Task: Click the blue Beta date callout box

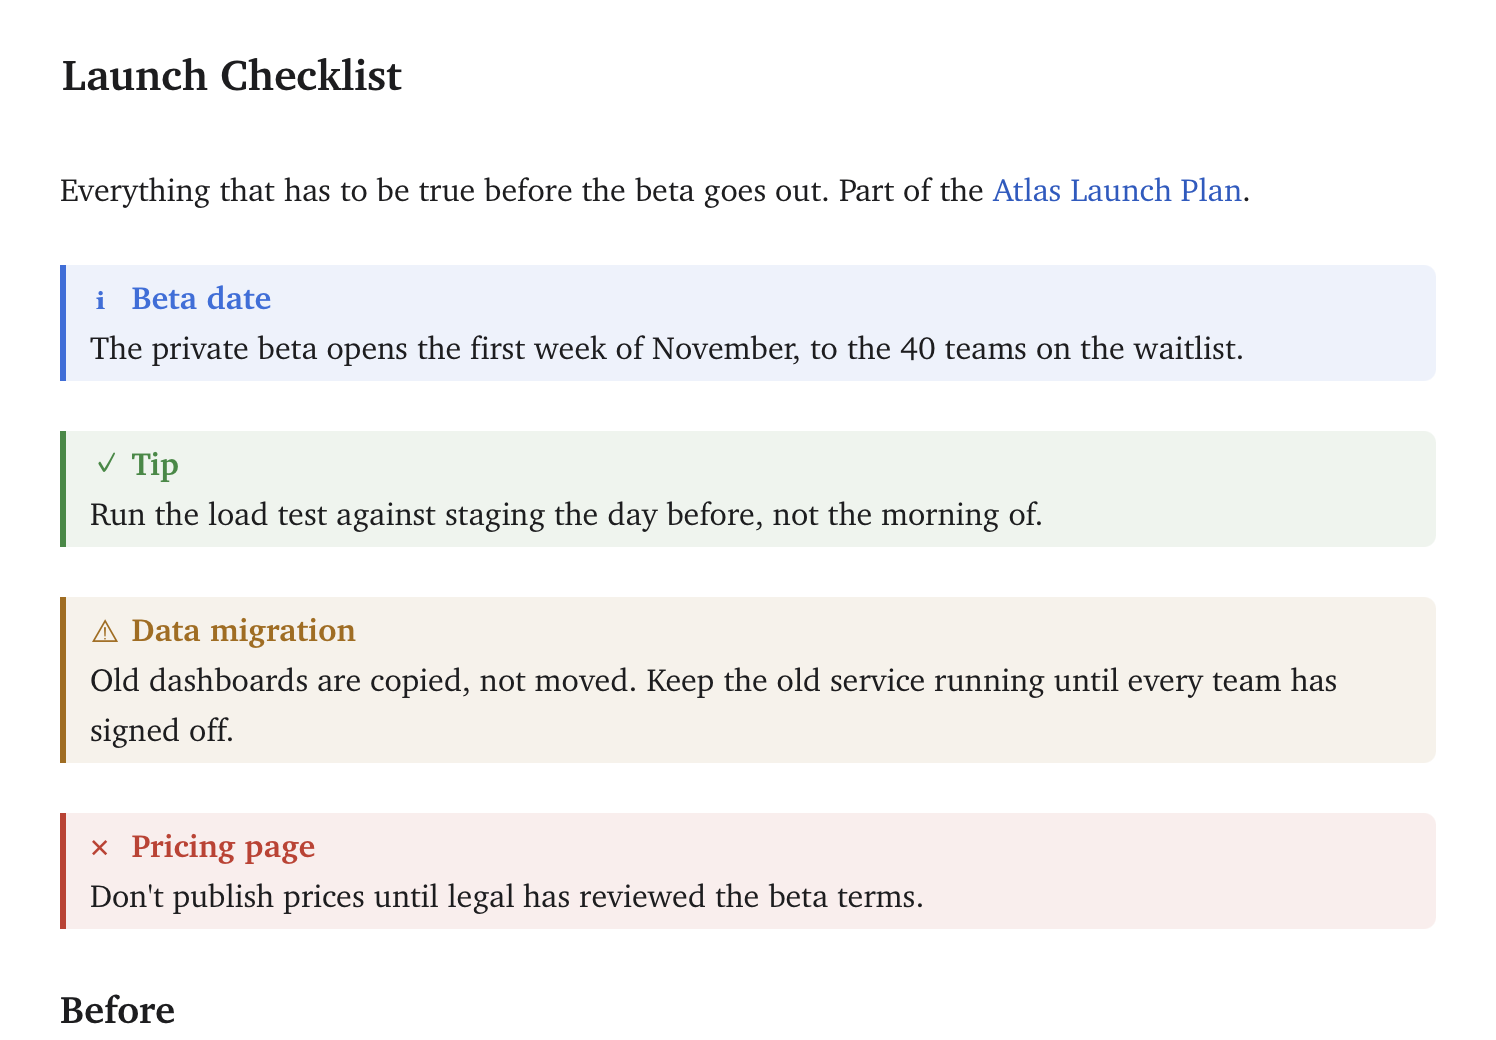Action: (x=748, y=323)
